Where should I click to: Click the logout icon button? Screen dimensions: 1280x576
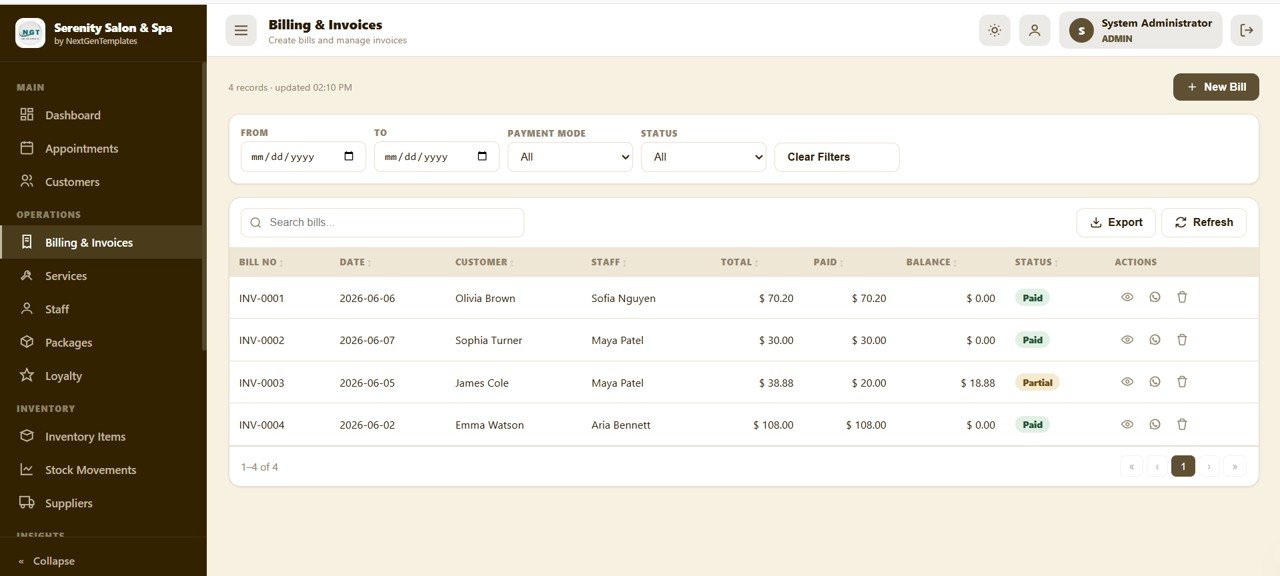tap(1246, 30)
